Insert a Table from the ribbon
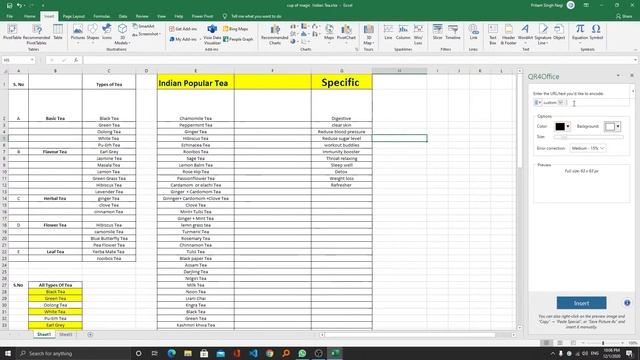The height and width of the screenshot is (360, 640). [58, 32]
